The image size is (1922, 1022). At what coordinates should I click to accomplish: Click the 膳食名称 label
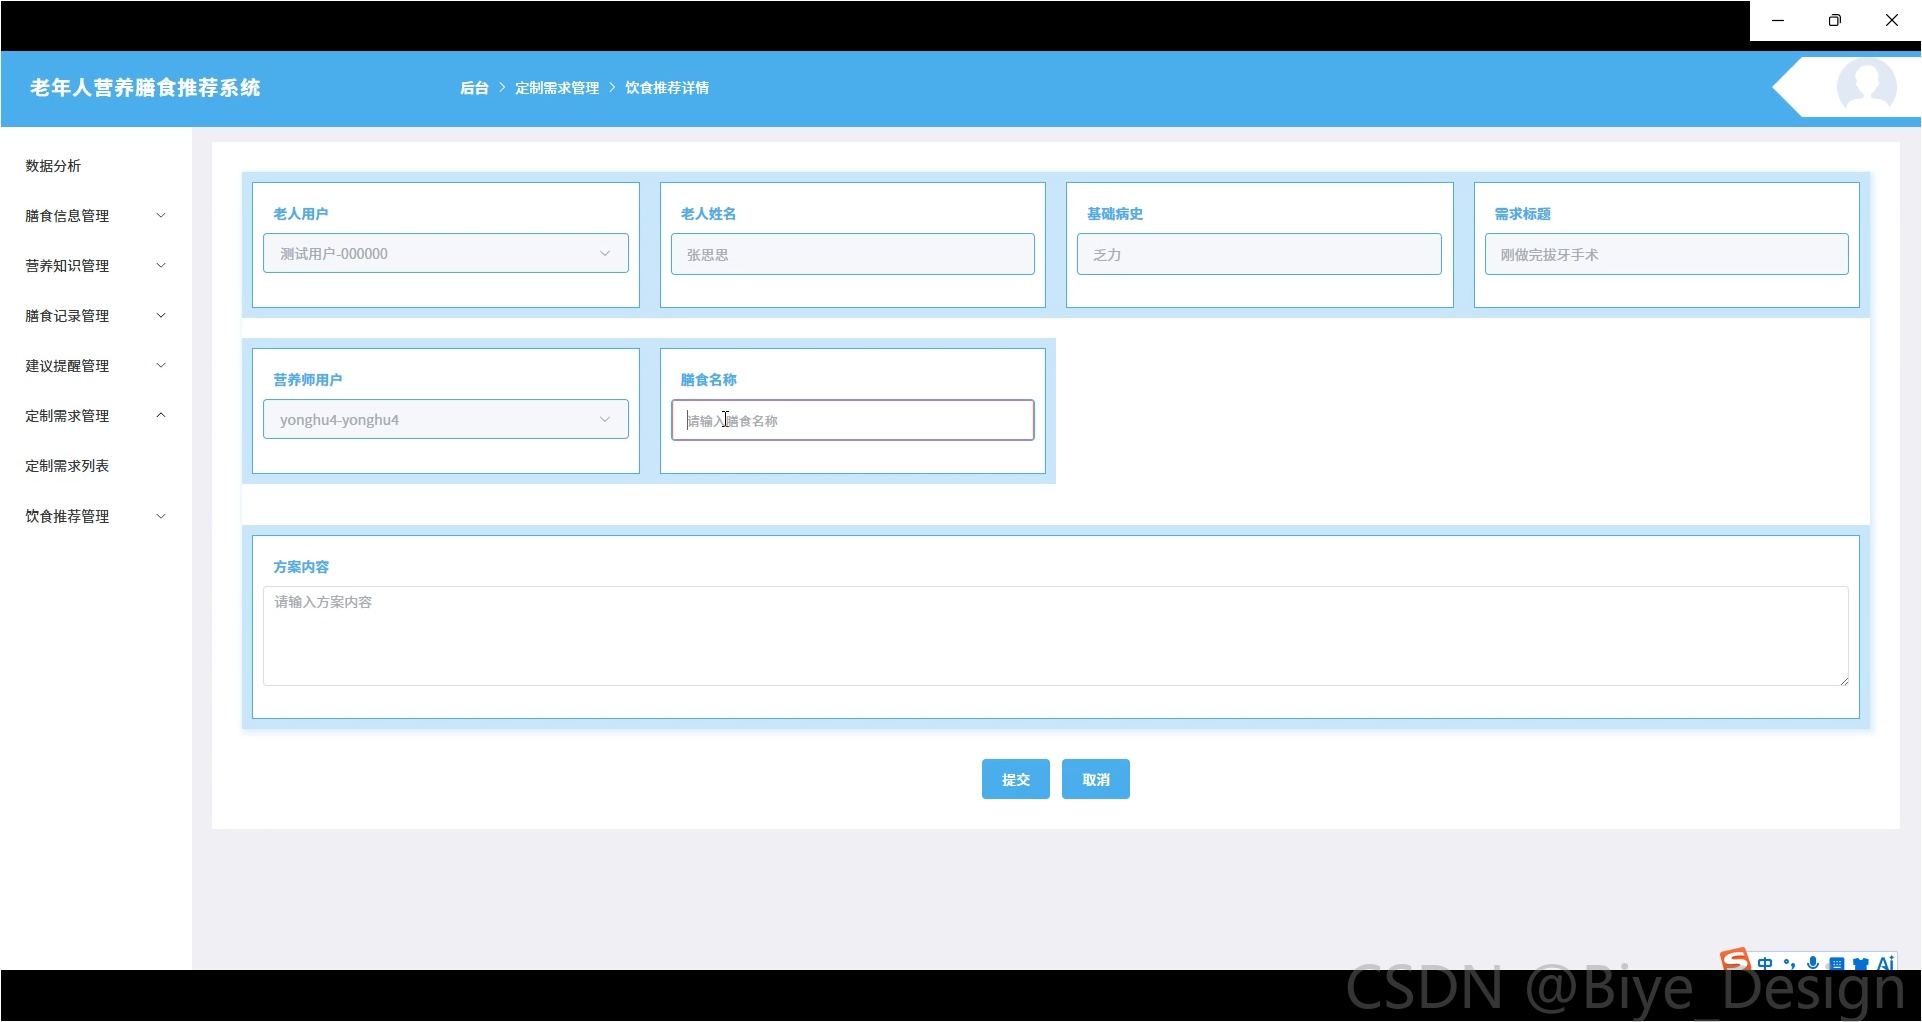coord(709,380)
